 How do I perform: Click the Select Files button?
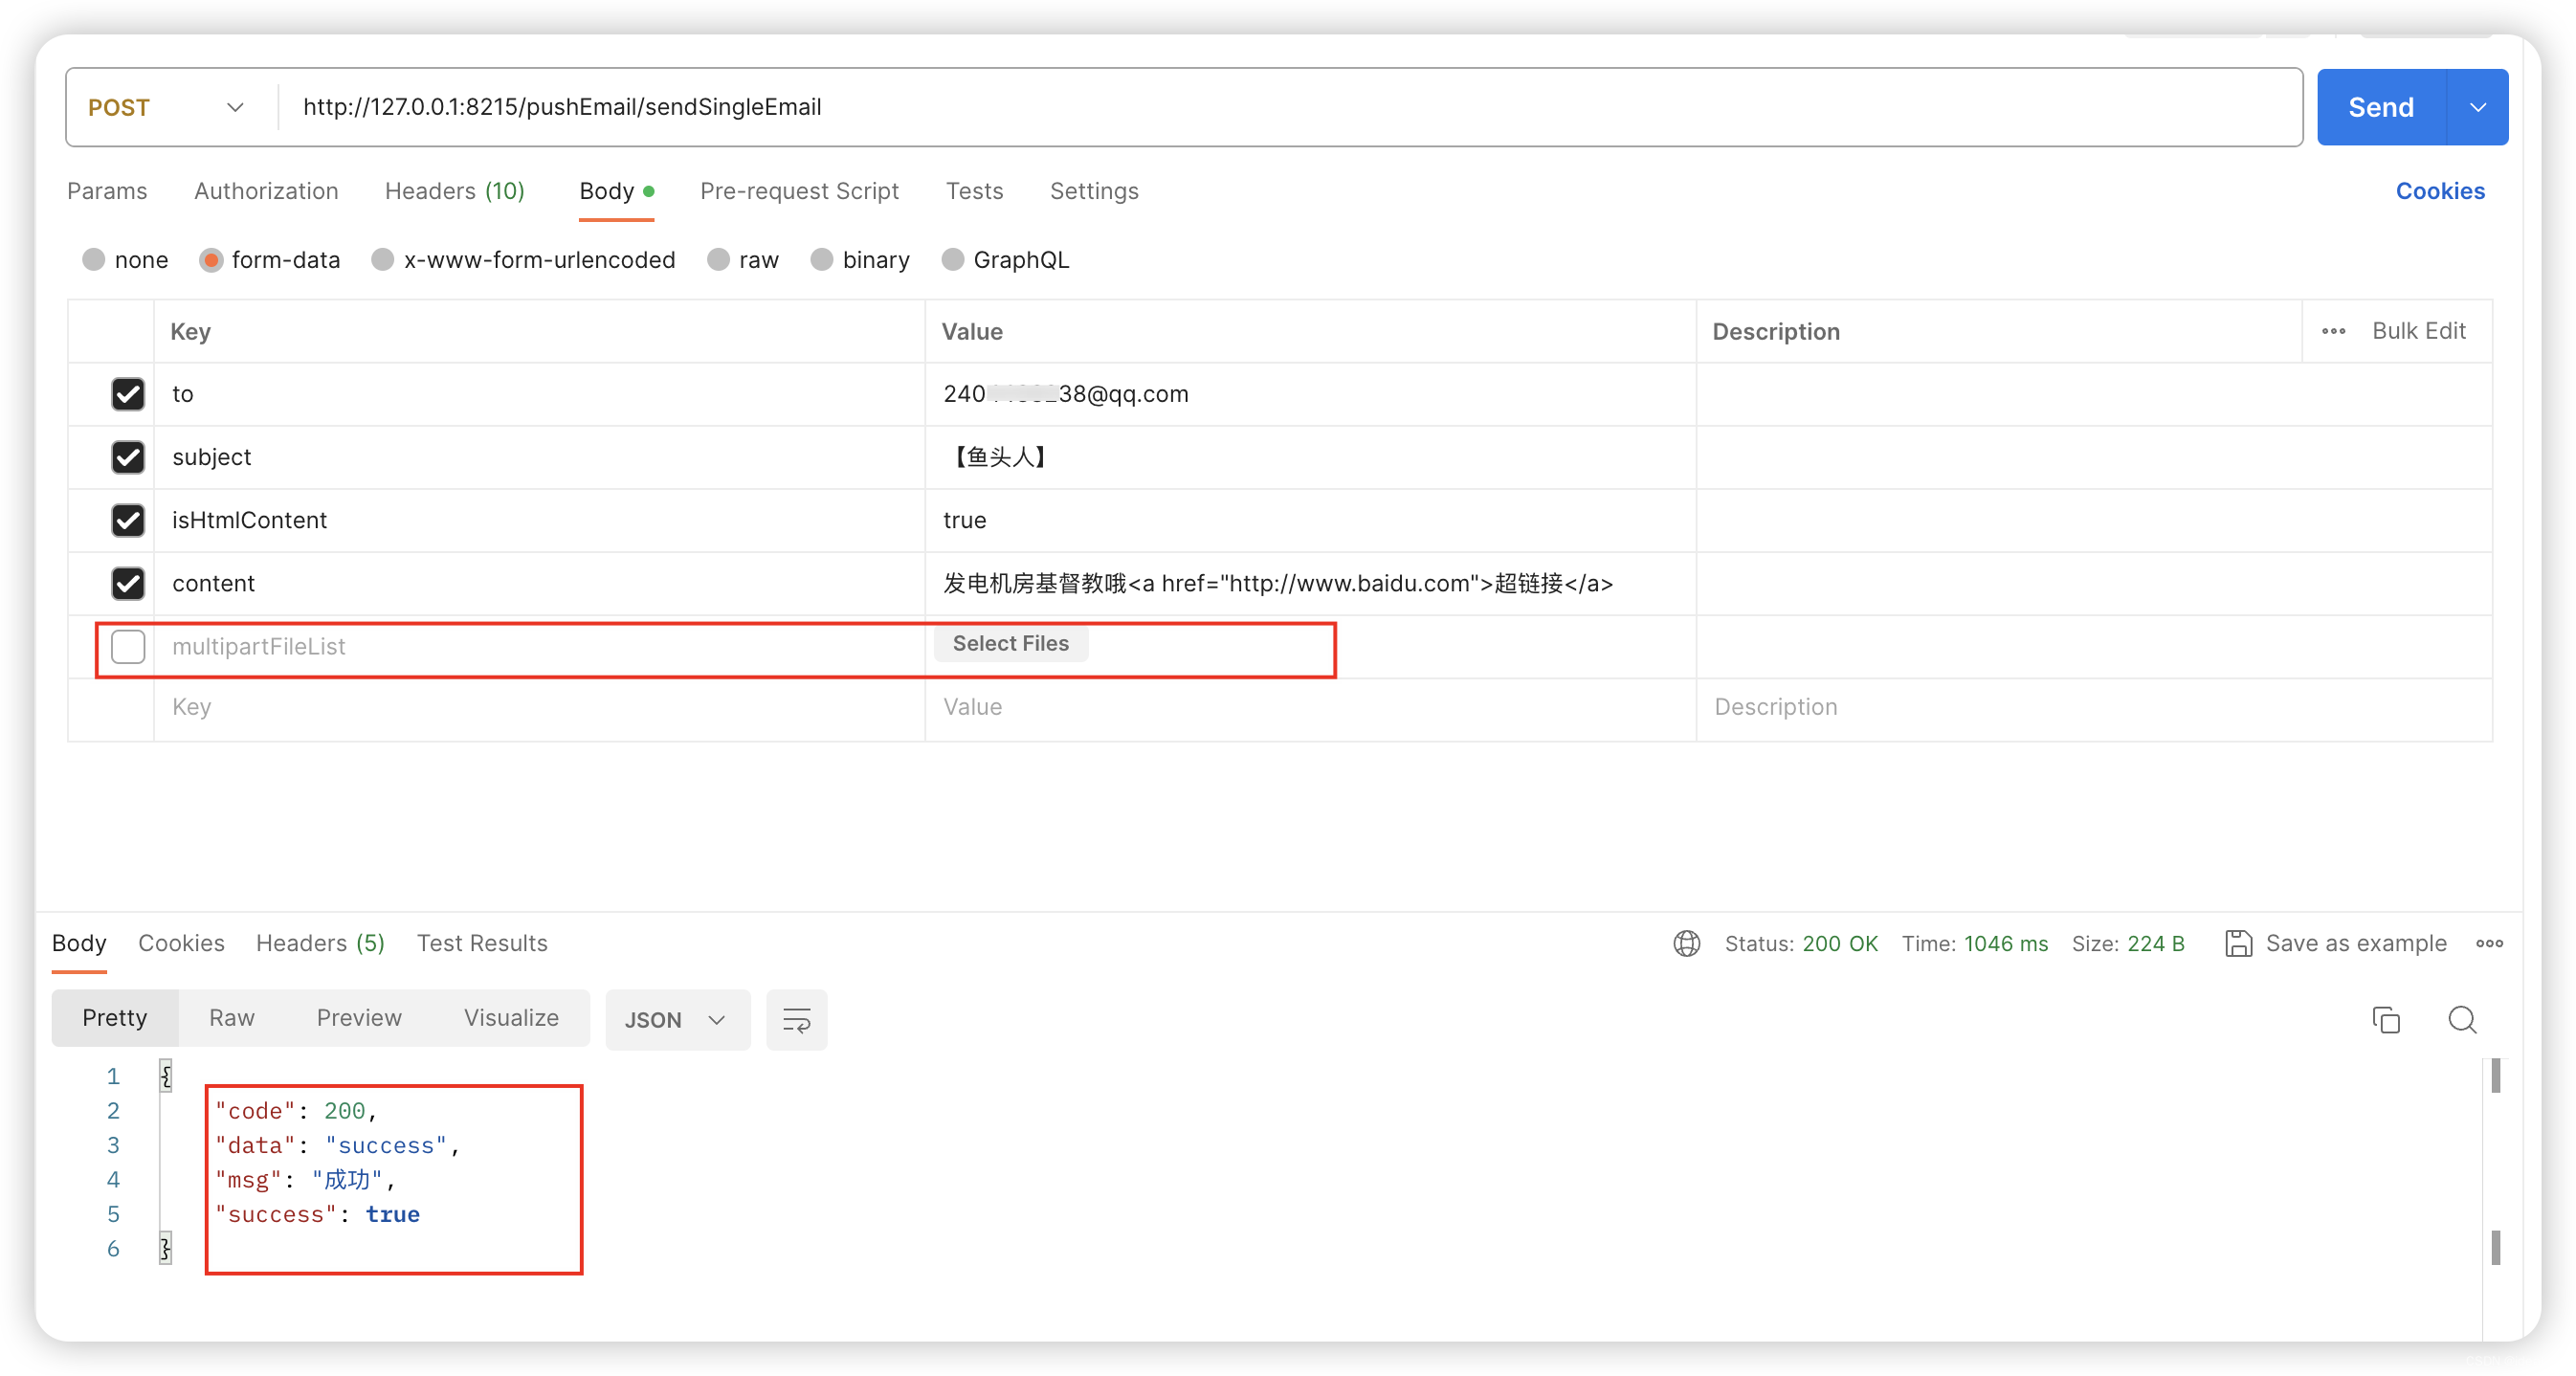point(1010,643)
